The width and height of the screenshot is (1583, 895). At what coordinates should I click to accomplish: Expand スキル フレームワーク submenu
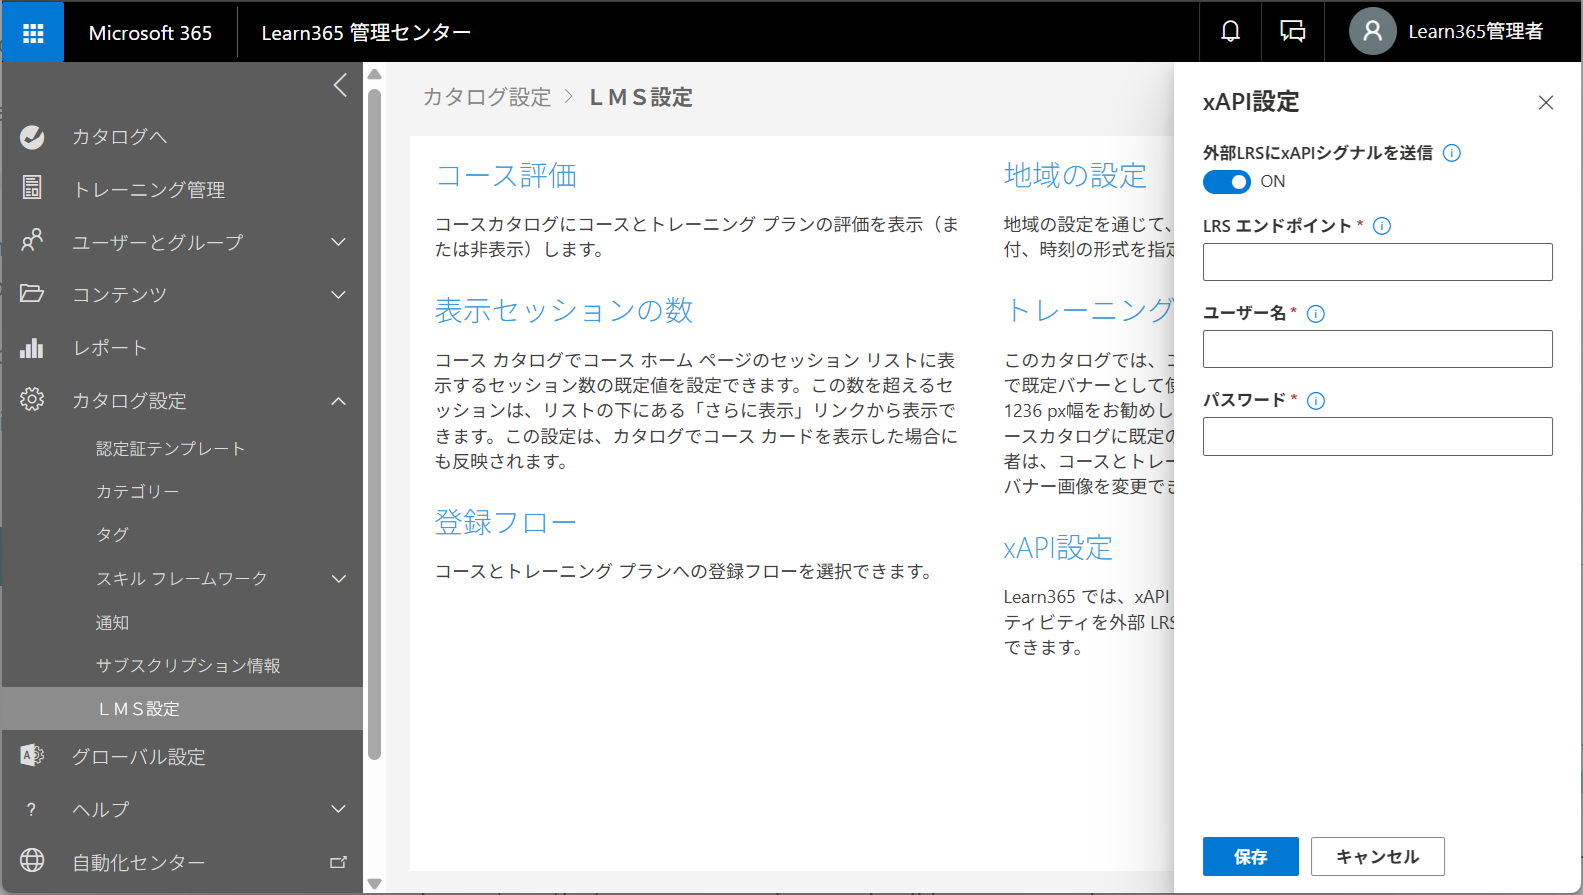click(x=339, y=579)
